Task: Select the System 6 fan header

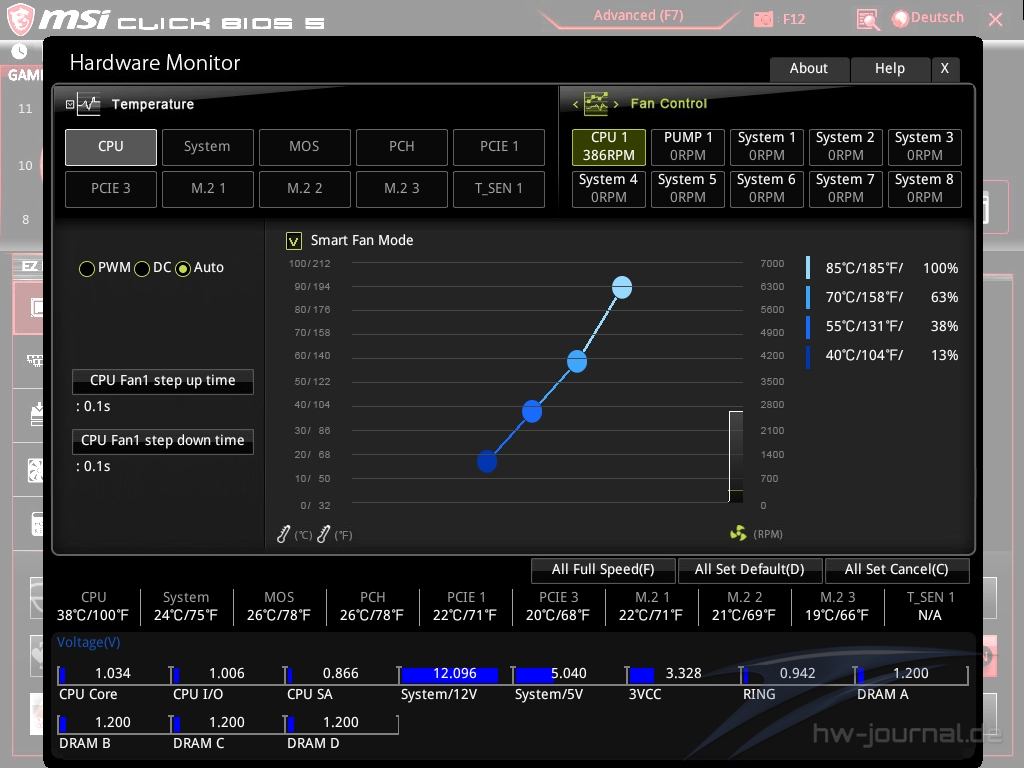Action: pos(767,189)
